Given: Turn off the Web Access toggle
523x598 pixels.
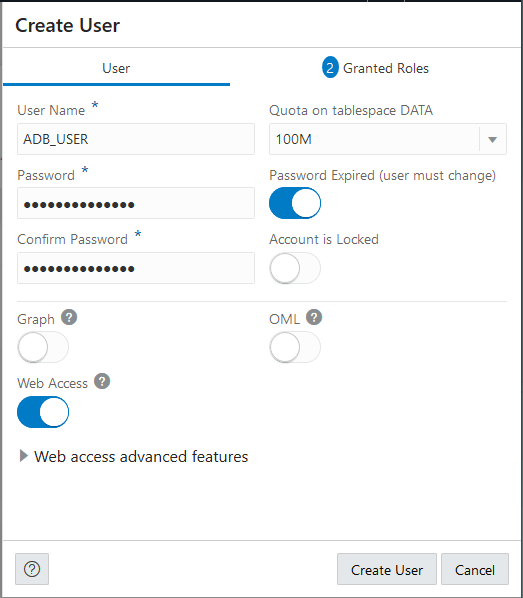Looking at the screenshot, I should [x=43, y=412].
